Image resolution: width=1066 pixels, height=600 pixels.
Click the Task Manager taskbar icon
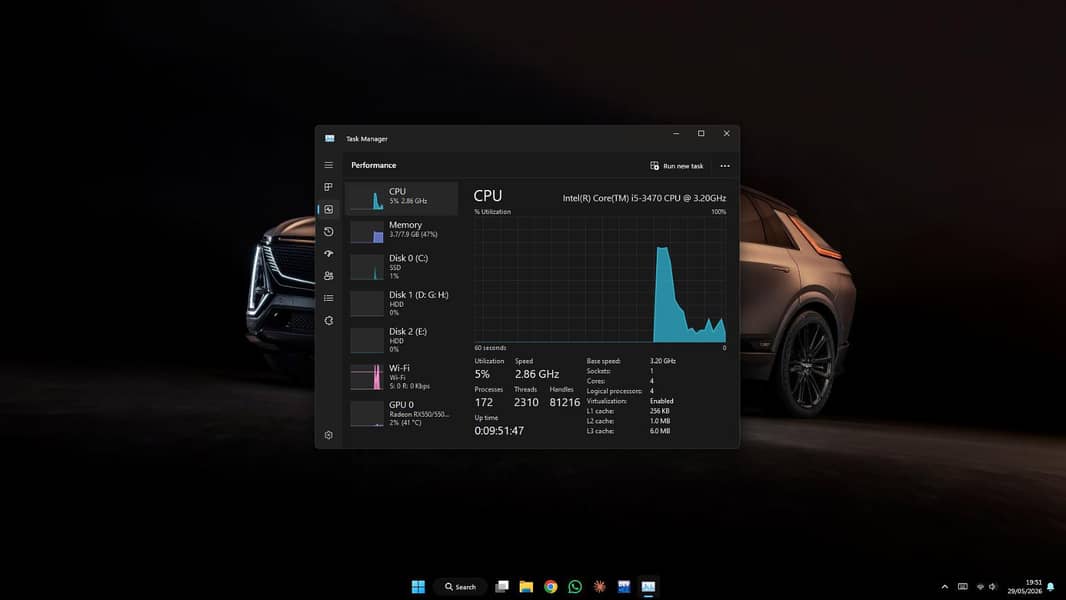pyautogui.click(x=649, y=586)
